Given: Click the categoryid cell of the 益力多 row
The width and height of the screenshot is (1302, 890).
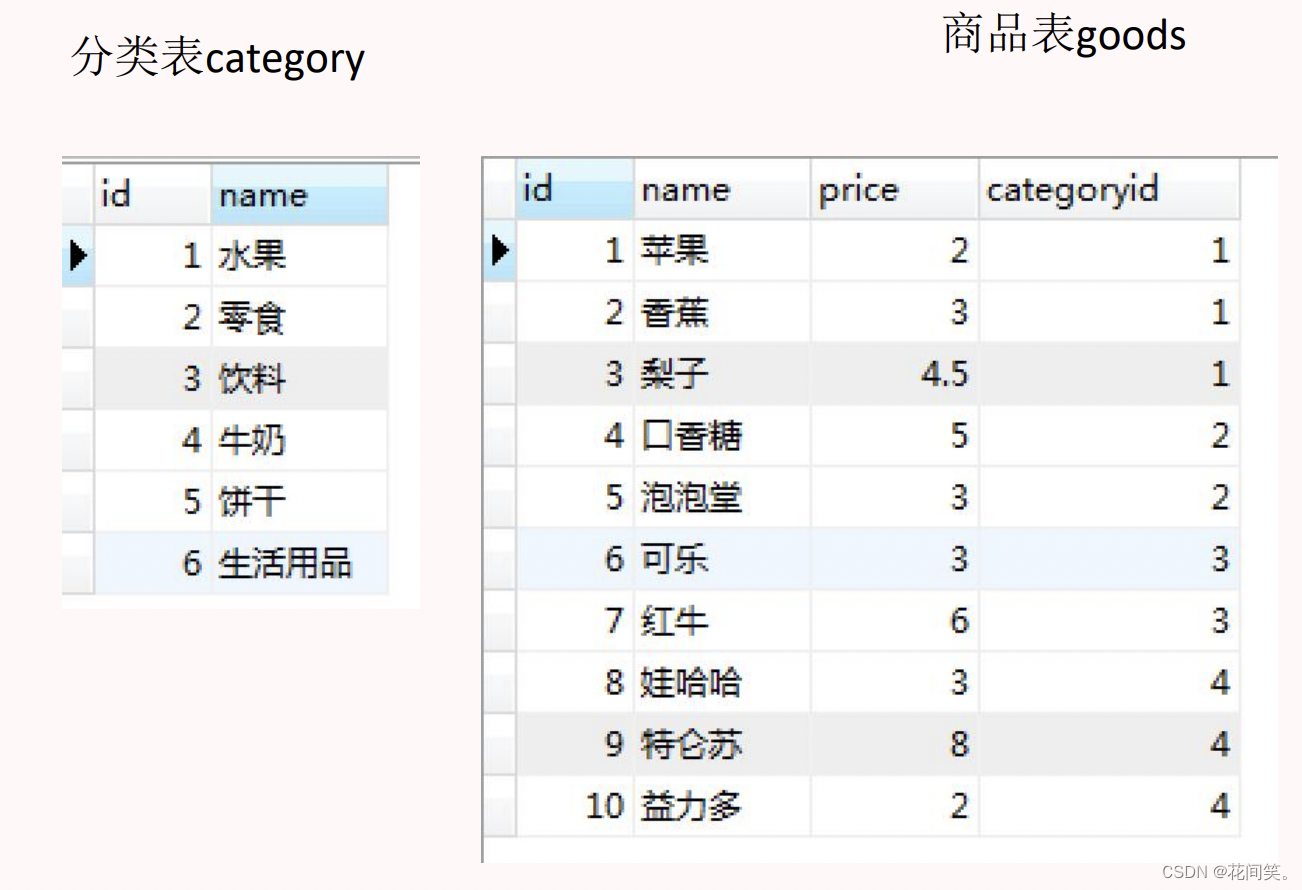Looking at the screenshot, I should pyautogui.click(x=1109, y=806).
